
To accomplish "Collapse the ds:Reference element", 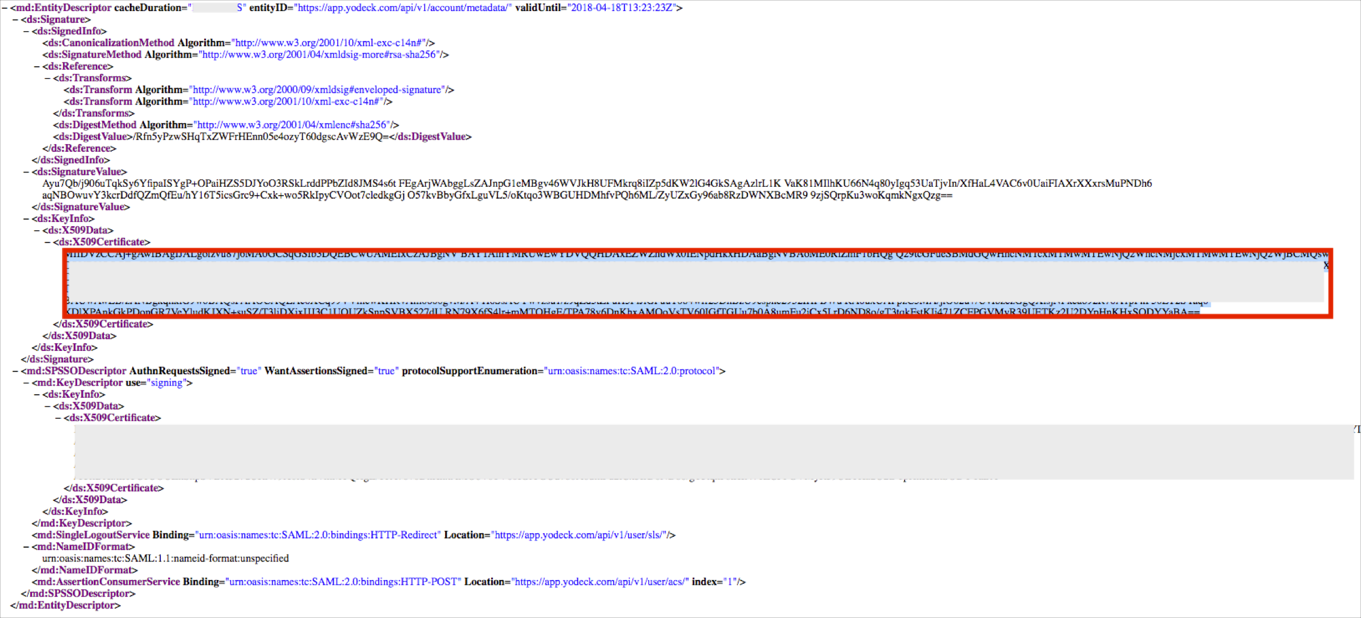I will tap(38, 67).
